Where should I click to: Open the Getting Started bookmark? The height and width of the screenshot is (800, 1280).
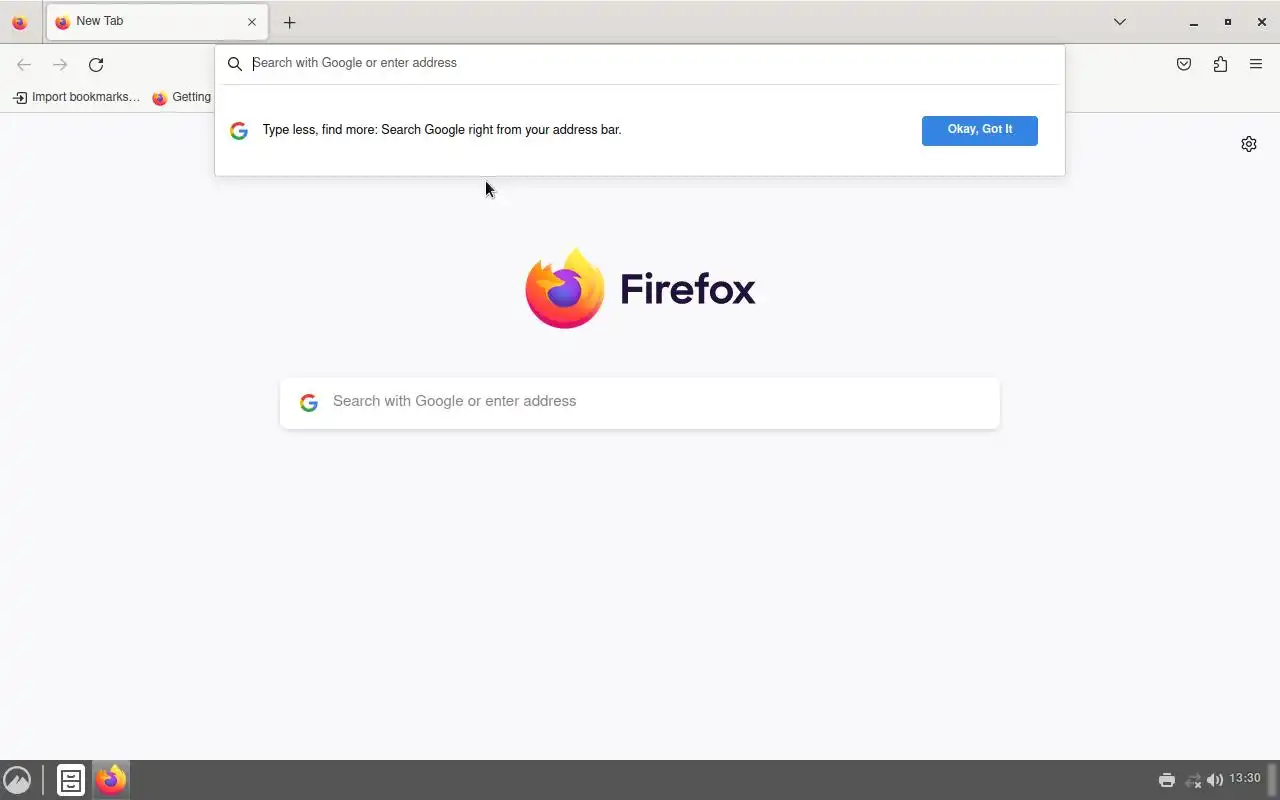click(x=181, y=97)
